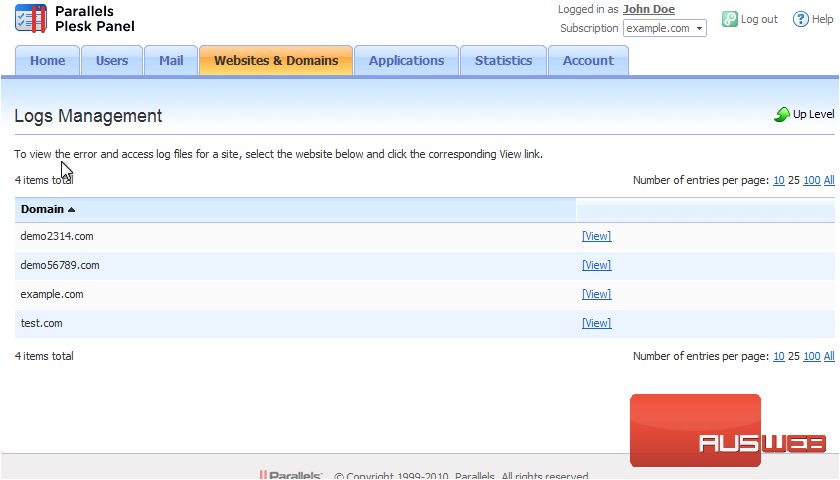This screenshot has height=480, width=840.
Task: Set top entries per page to 100
Action: tap(811, 181)
